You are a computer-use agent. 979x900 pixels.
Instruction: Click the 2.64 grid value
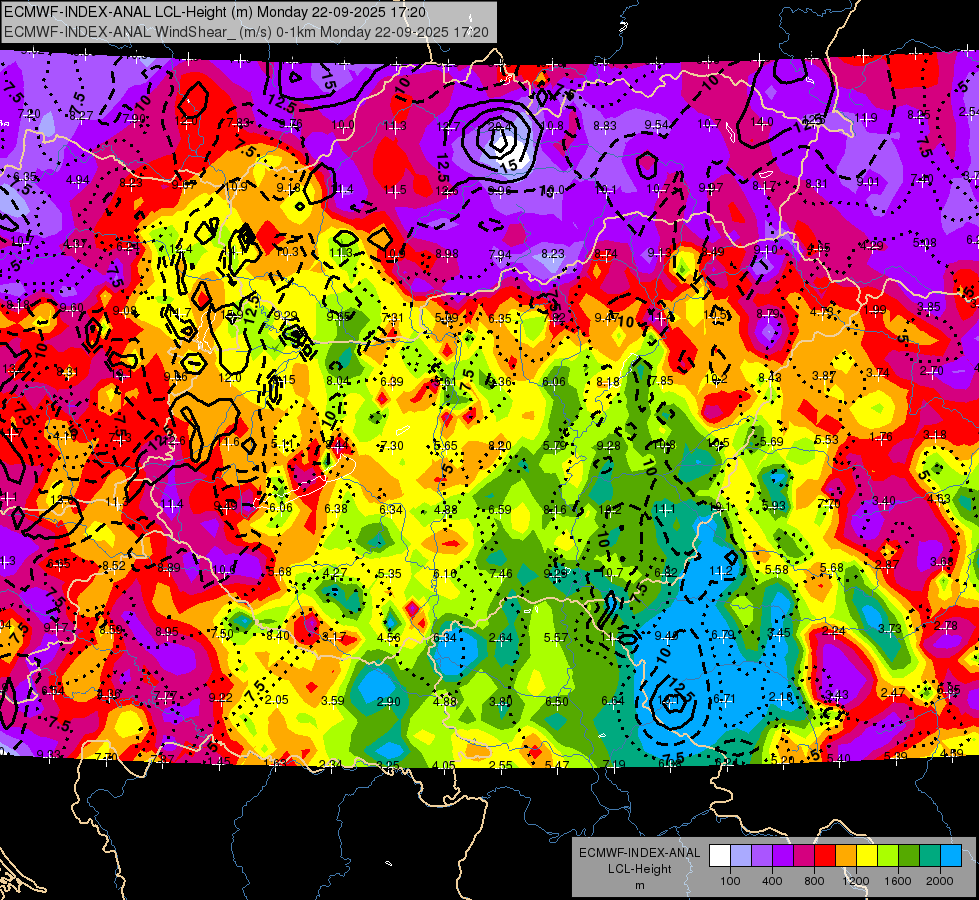[501, 638]
